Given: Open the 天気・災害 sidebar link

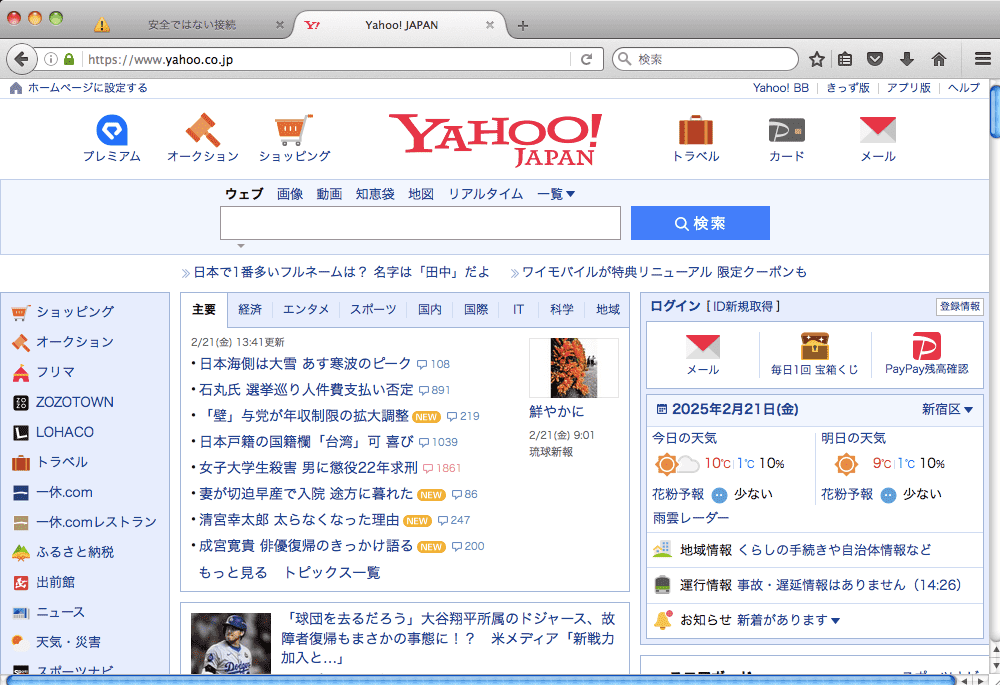Looking at the screenshot, I should pos(68,642).
